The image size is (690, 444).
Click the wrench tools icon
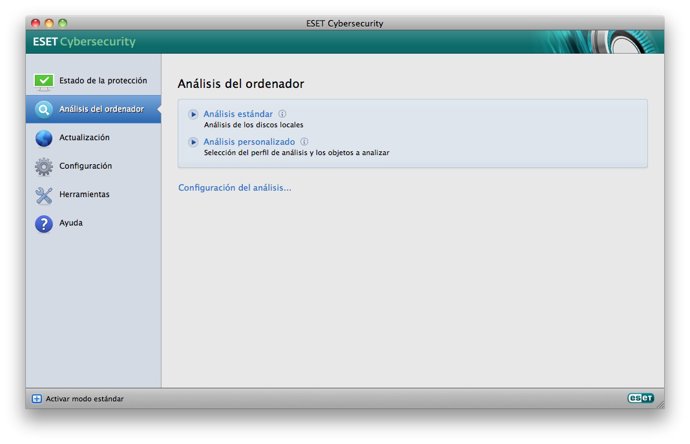point(44,195)
